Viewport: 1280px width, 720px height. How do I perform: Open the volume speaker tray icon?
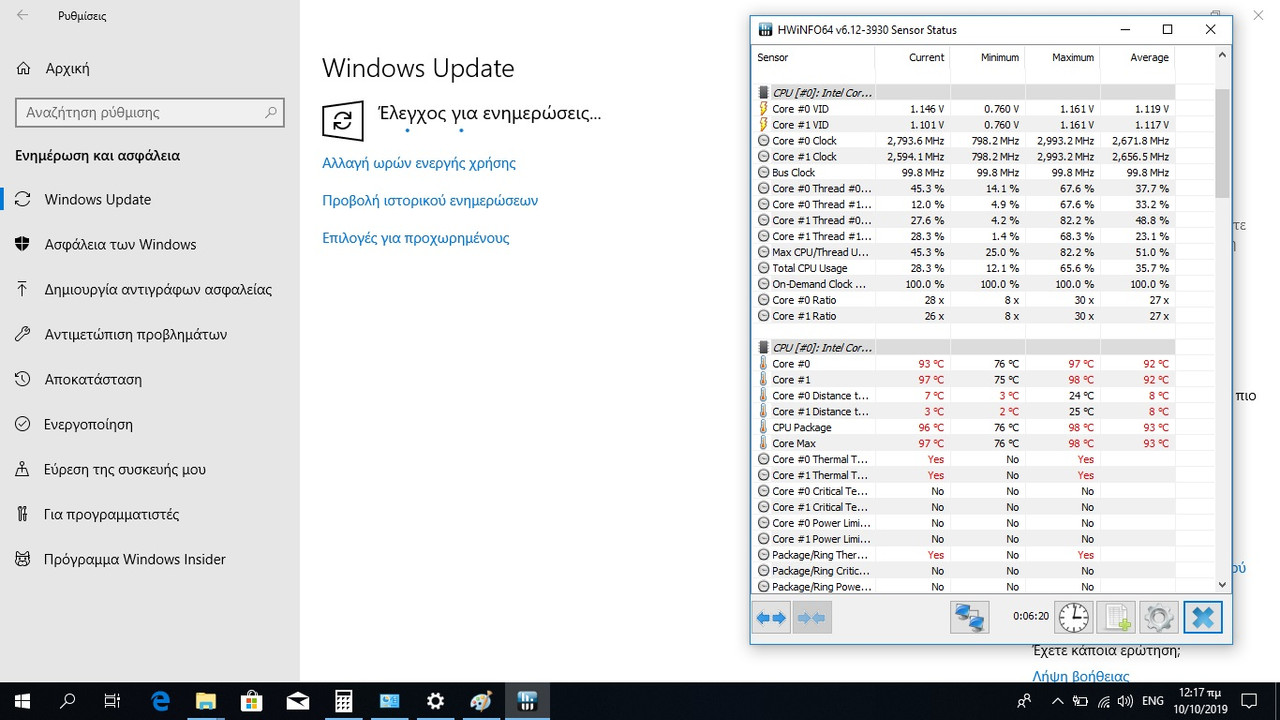point(1123,701)
